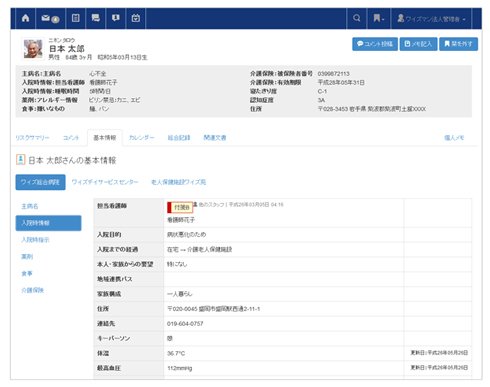Click the patient name 日本 太郎 header
Image resolution: width=490 pixels, height=387 pixels.
(66, 49)
